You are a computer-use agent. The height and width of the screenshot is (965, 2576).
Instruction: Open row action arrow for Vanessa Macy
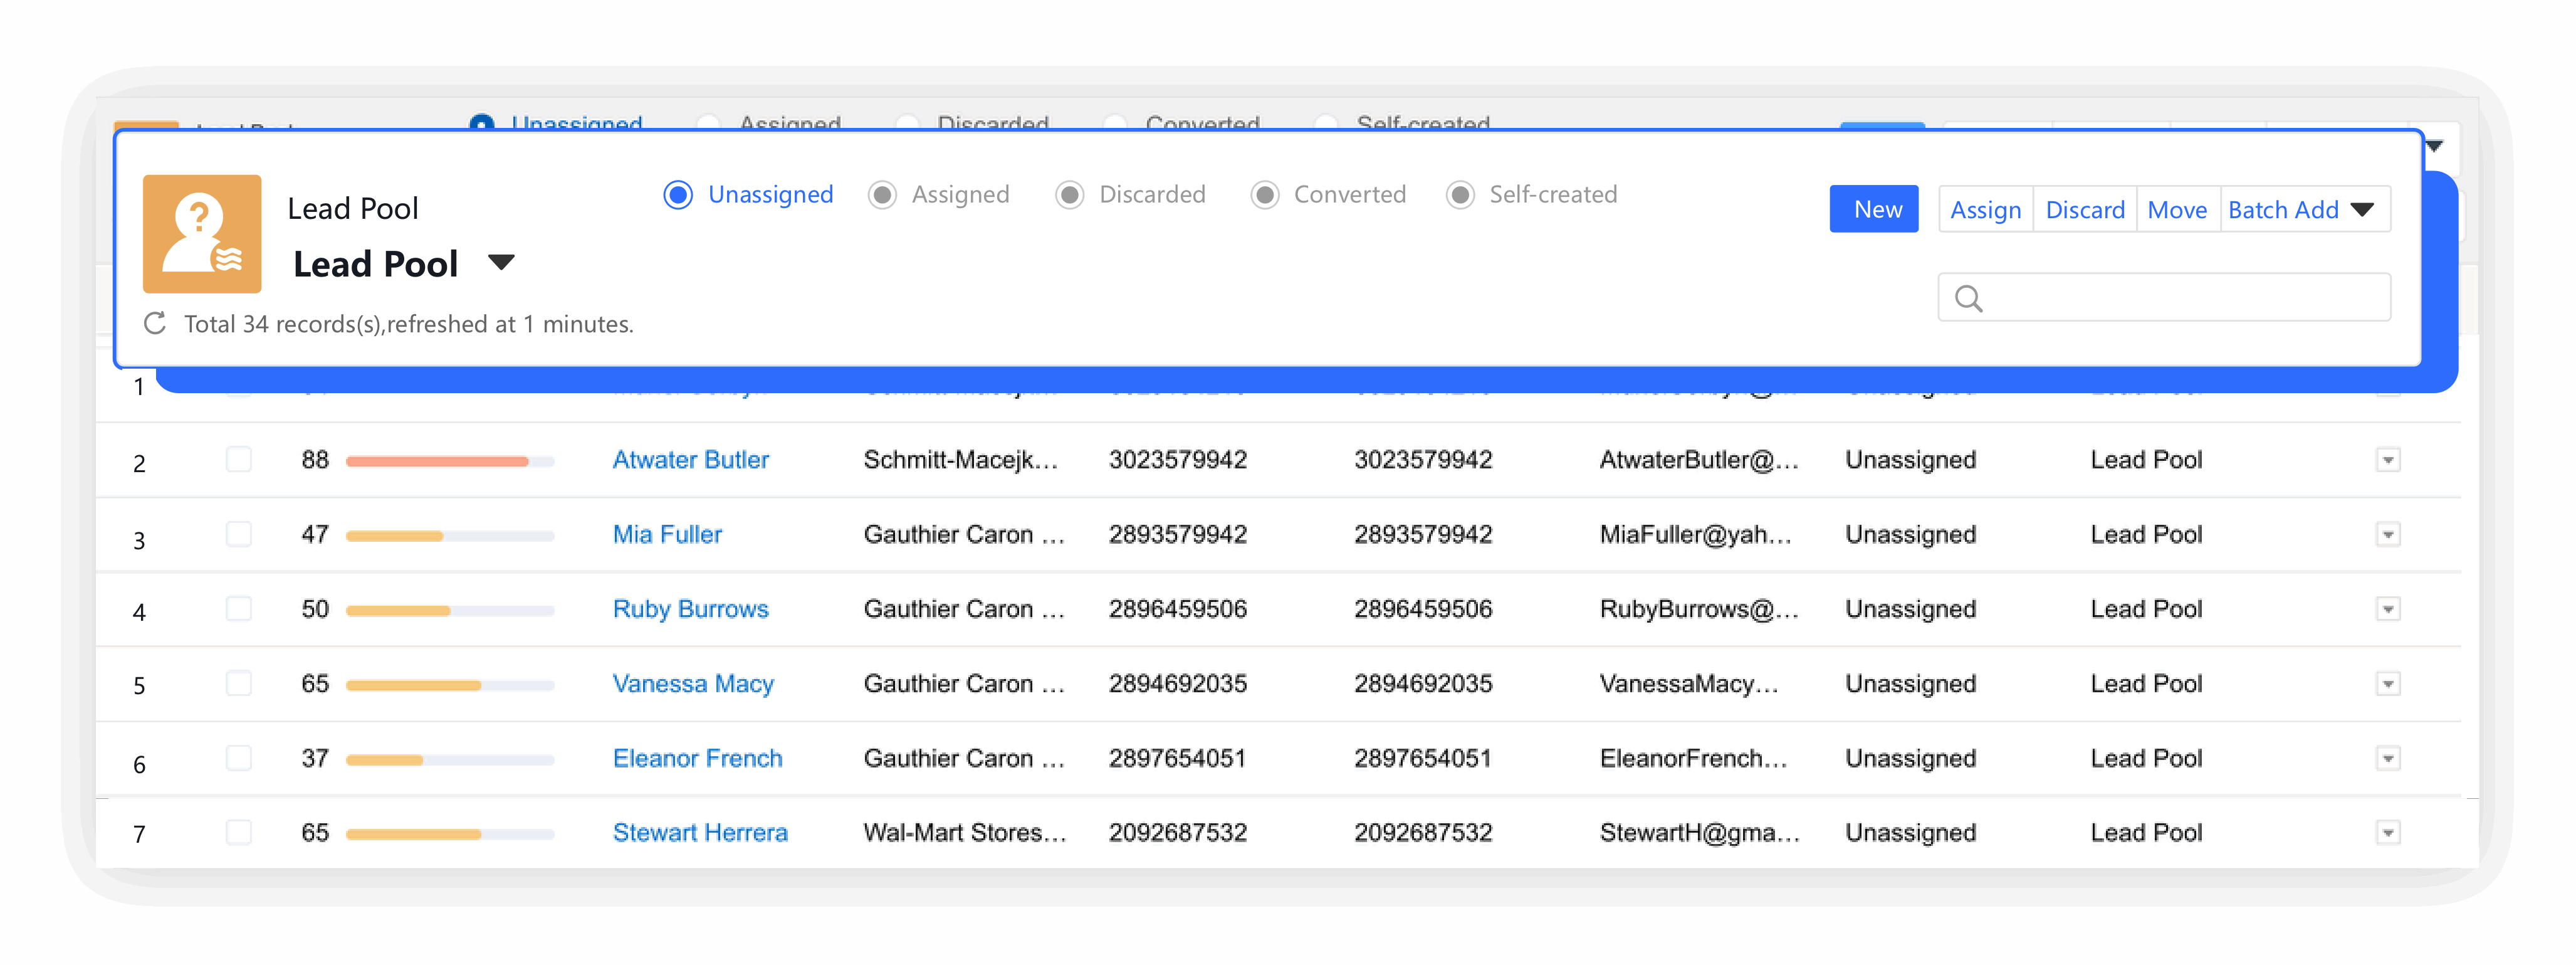click(2387, 684)
